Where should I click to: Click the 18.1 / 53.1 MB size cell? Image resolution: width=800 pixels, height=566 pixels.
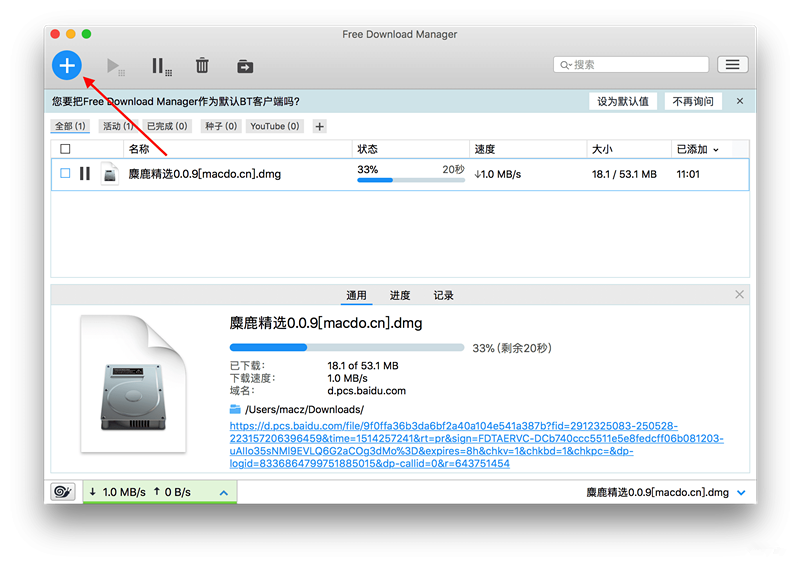[x=624, y=174]
